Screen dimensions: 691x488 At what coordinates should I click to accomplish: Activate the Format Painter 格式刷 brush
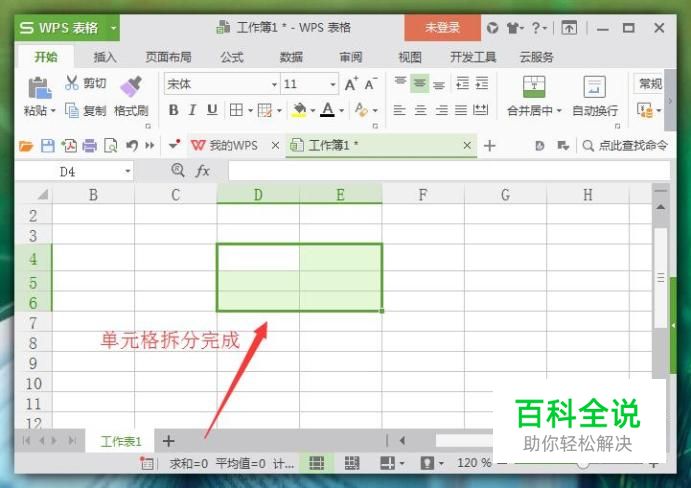pyautogui.click(x=131, y=86)
